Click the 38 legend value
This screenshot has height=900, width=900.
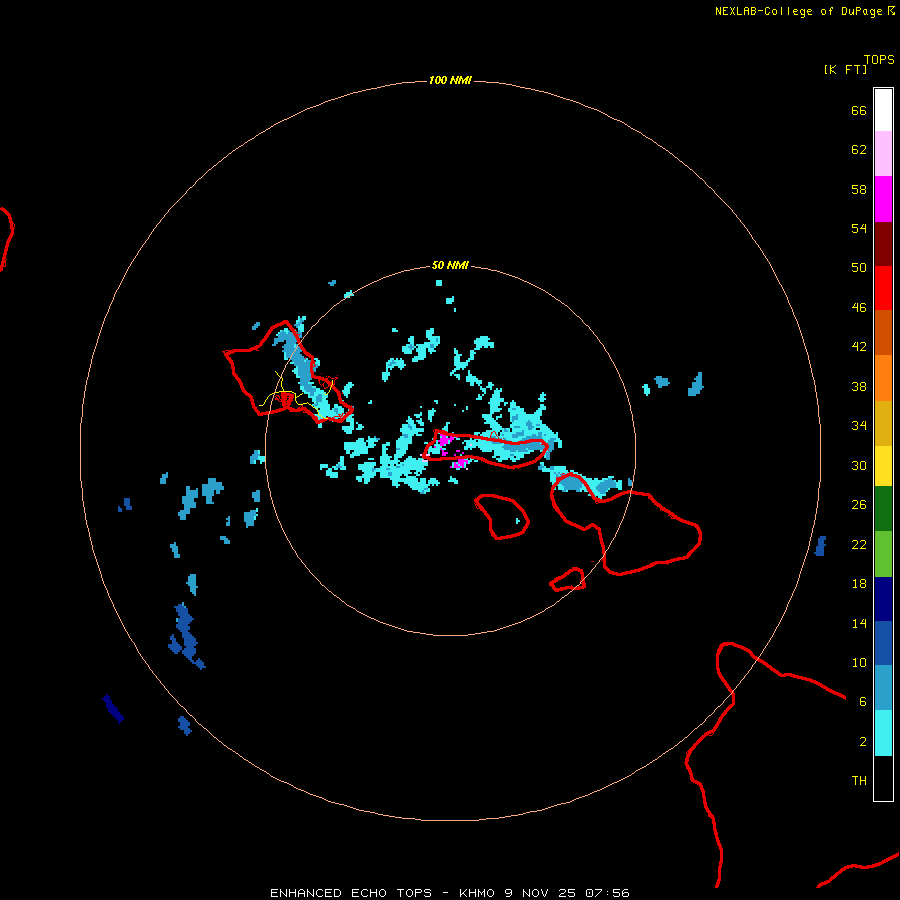859,386
